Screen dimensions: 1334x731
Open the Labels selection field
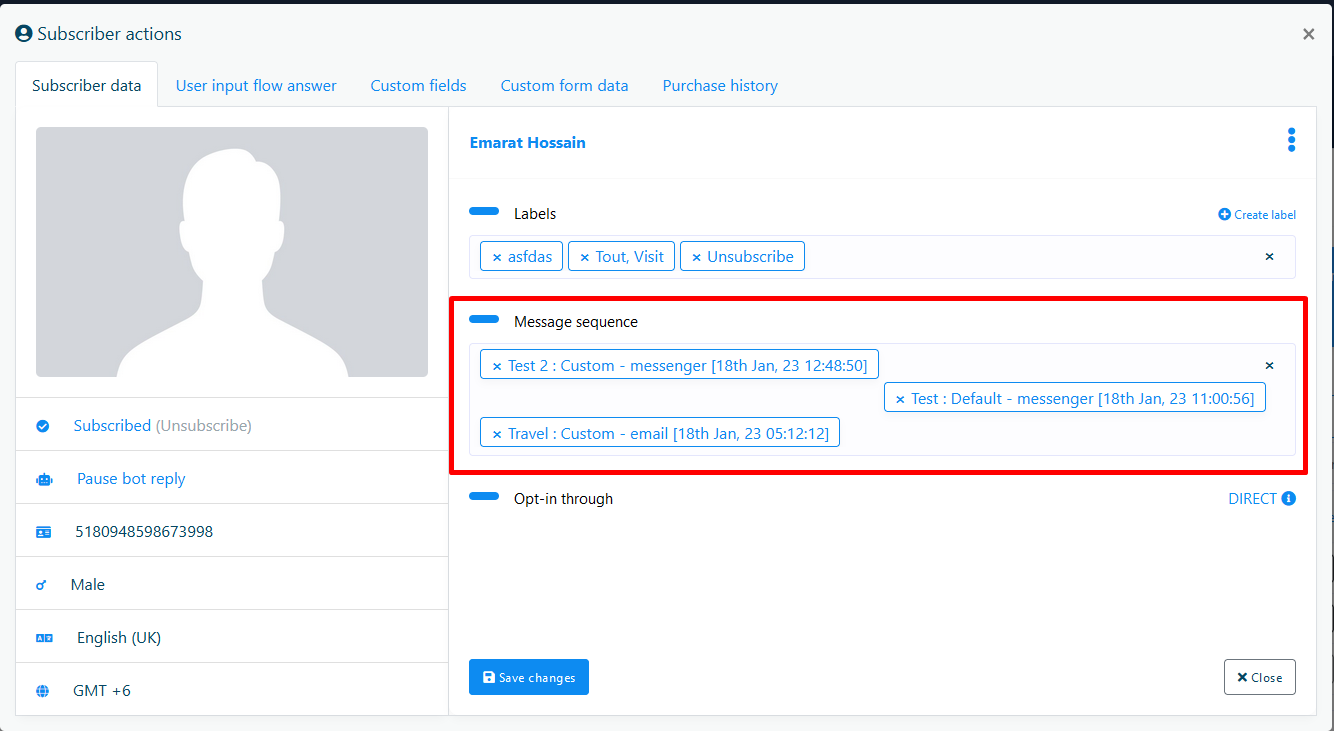[x=1030, y=257]
